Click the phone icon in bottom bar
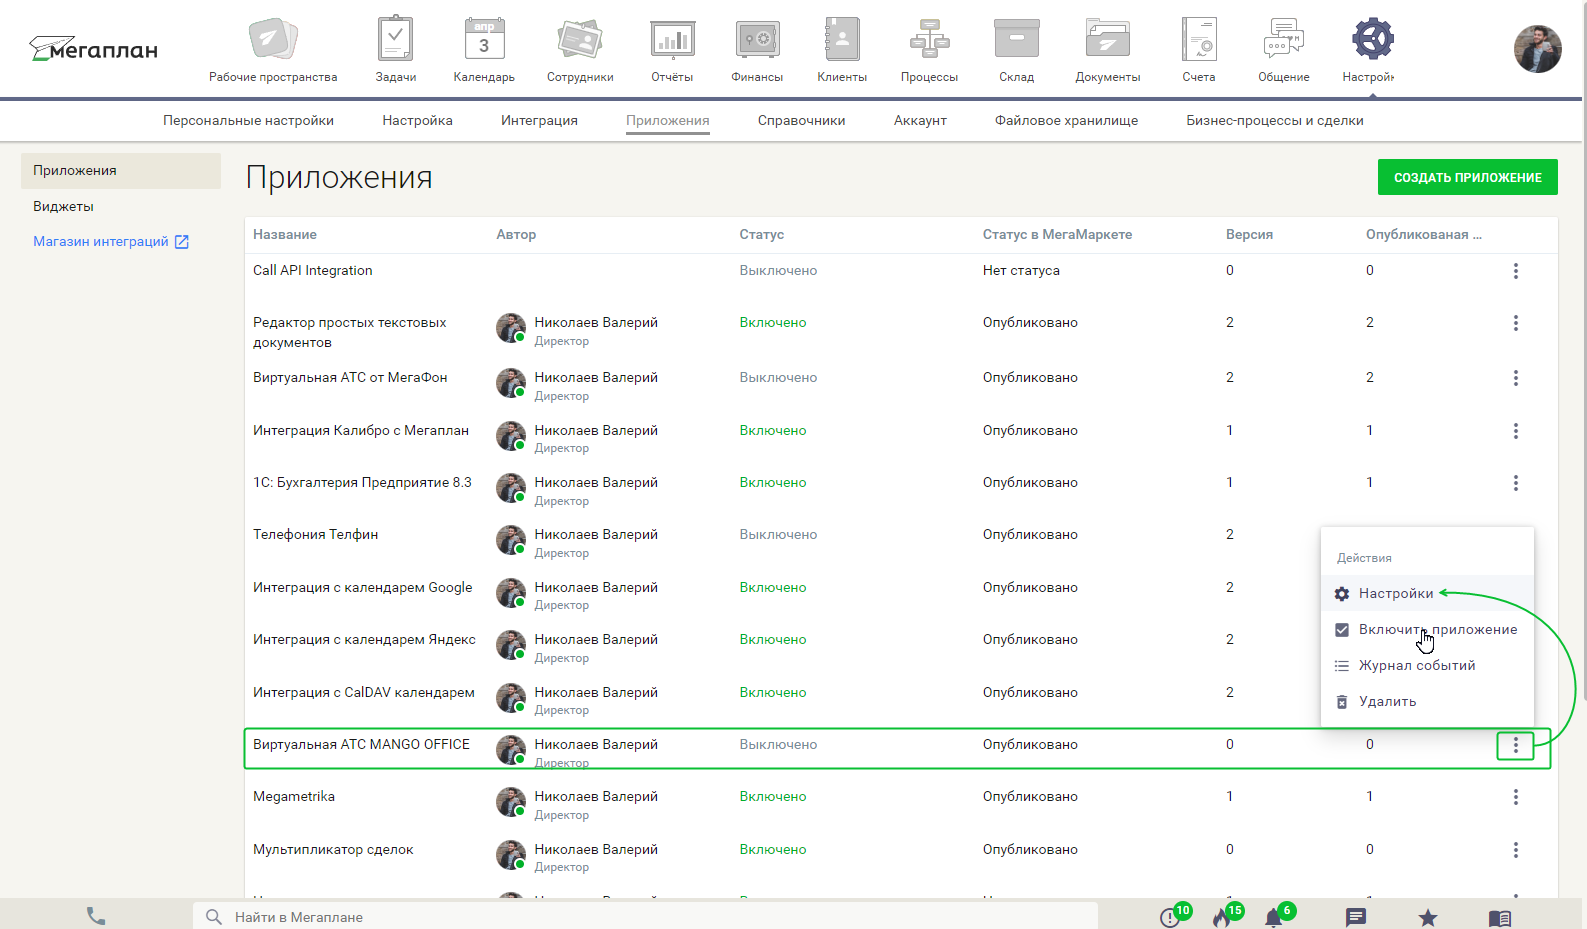Viewport: 1587px width, 929px height. 96,916
